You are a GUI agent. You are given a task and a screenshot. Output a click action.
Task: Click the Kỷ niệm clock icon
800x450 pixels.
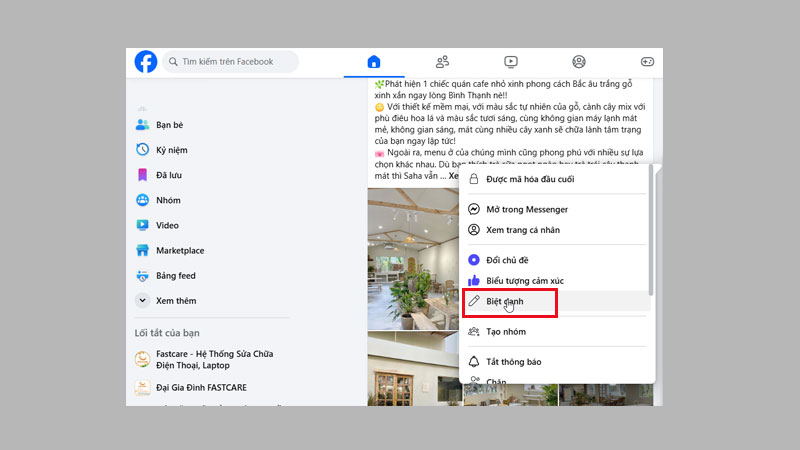tap(143, 150)
